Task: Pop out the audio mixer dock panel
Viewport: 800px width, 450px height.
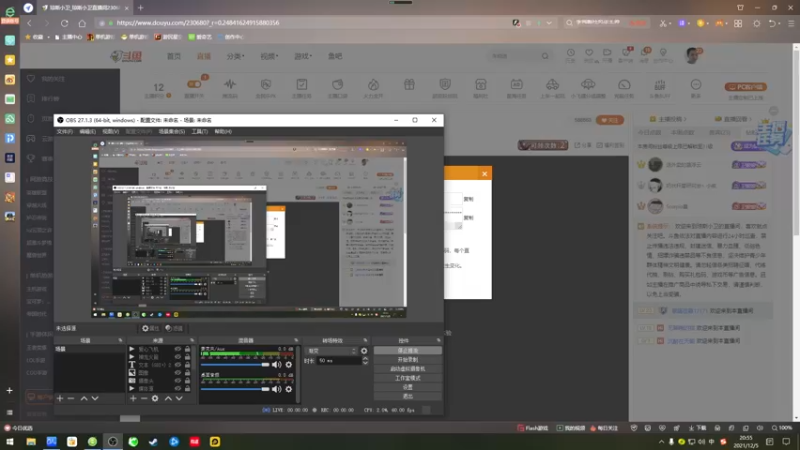Action: coord(296,340)
